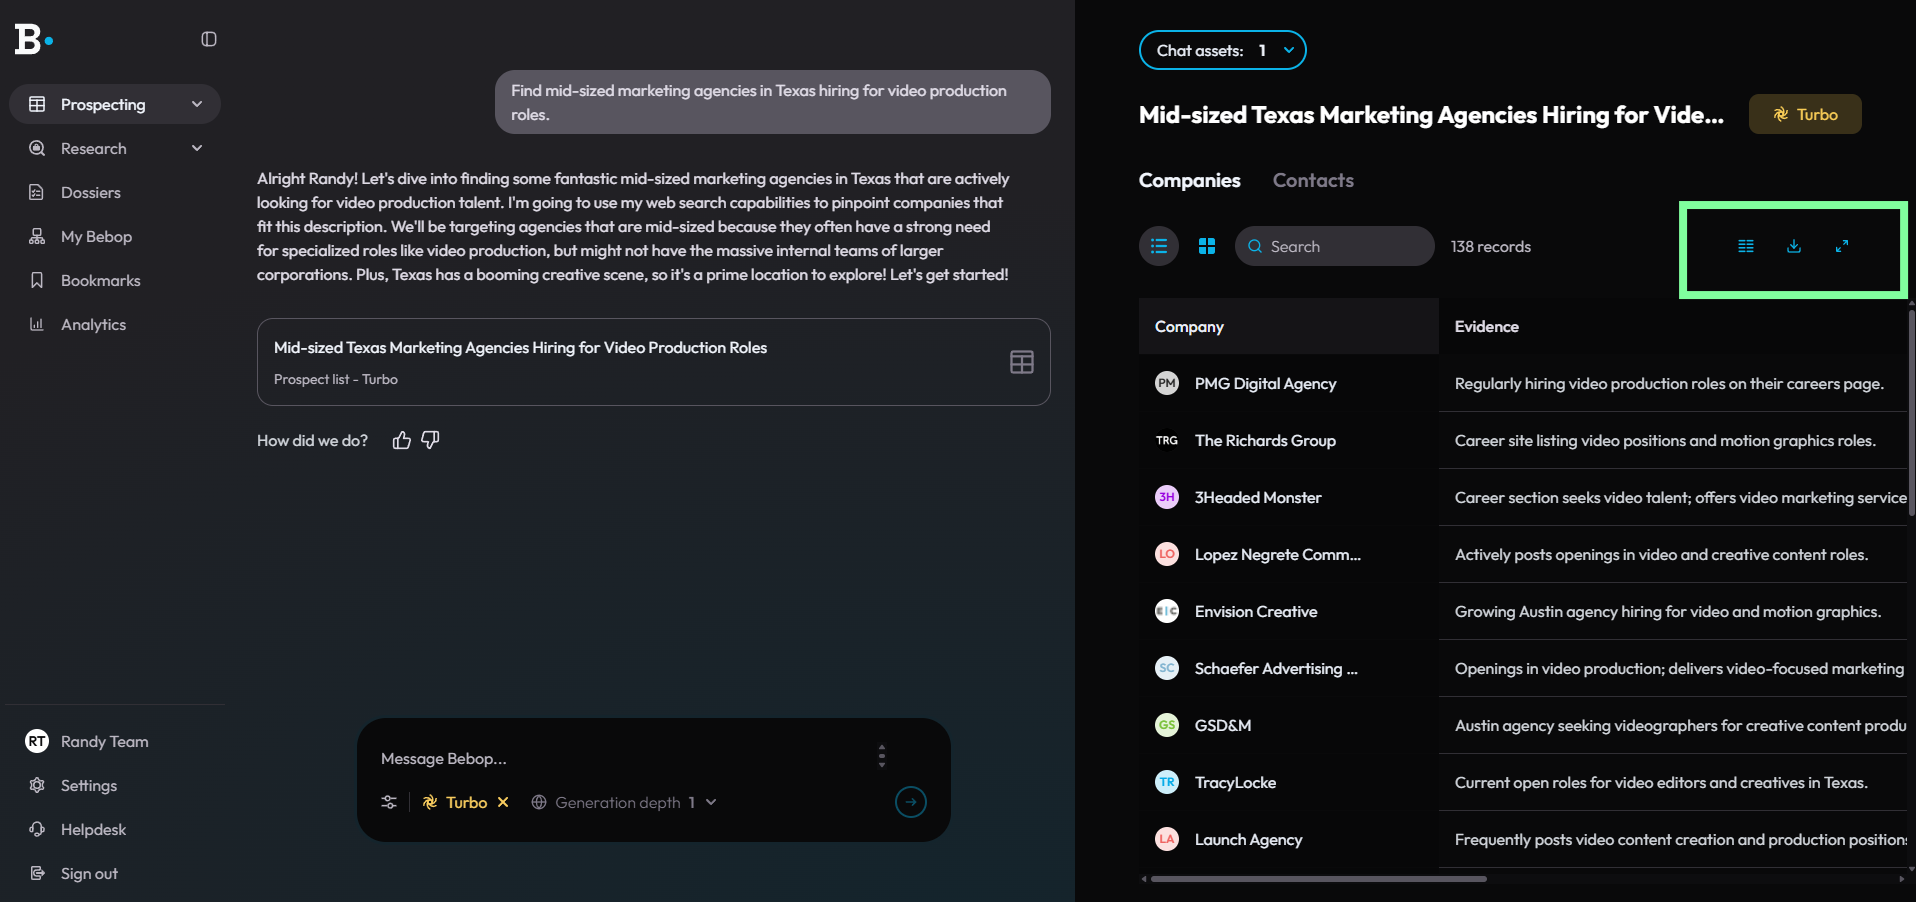Open the Companies tab
This screenshot has width=1916, height=902.
click(x=1190, y=180)
